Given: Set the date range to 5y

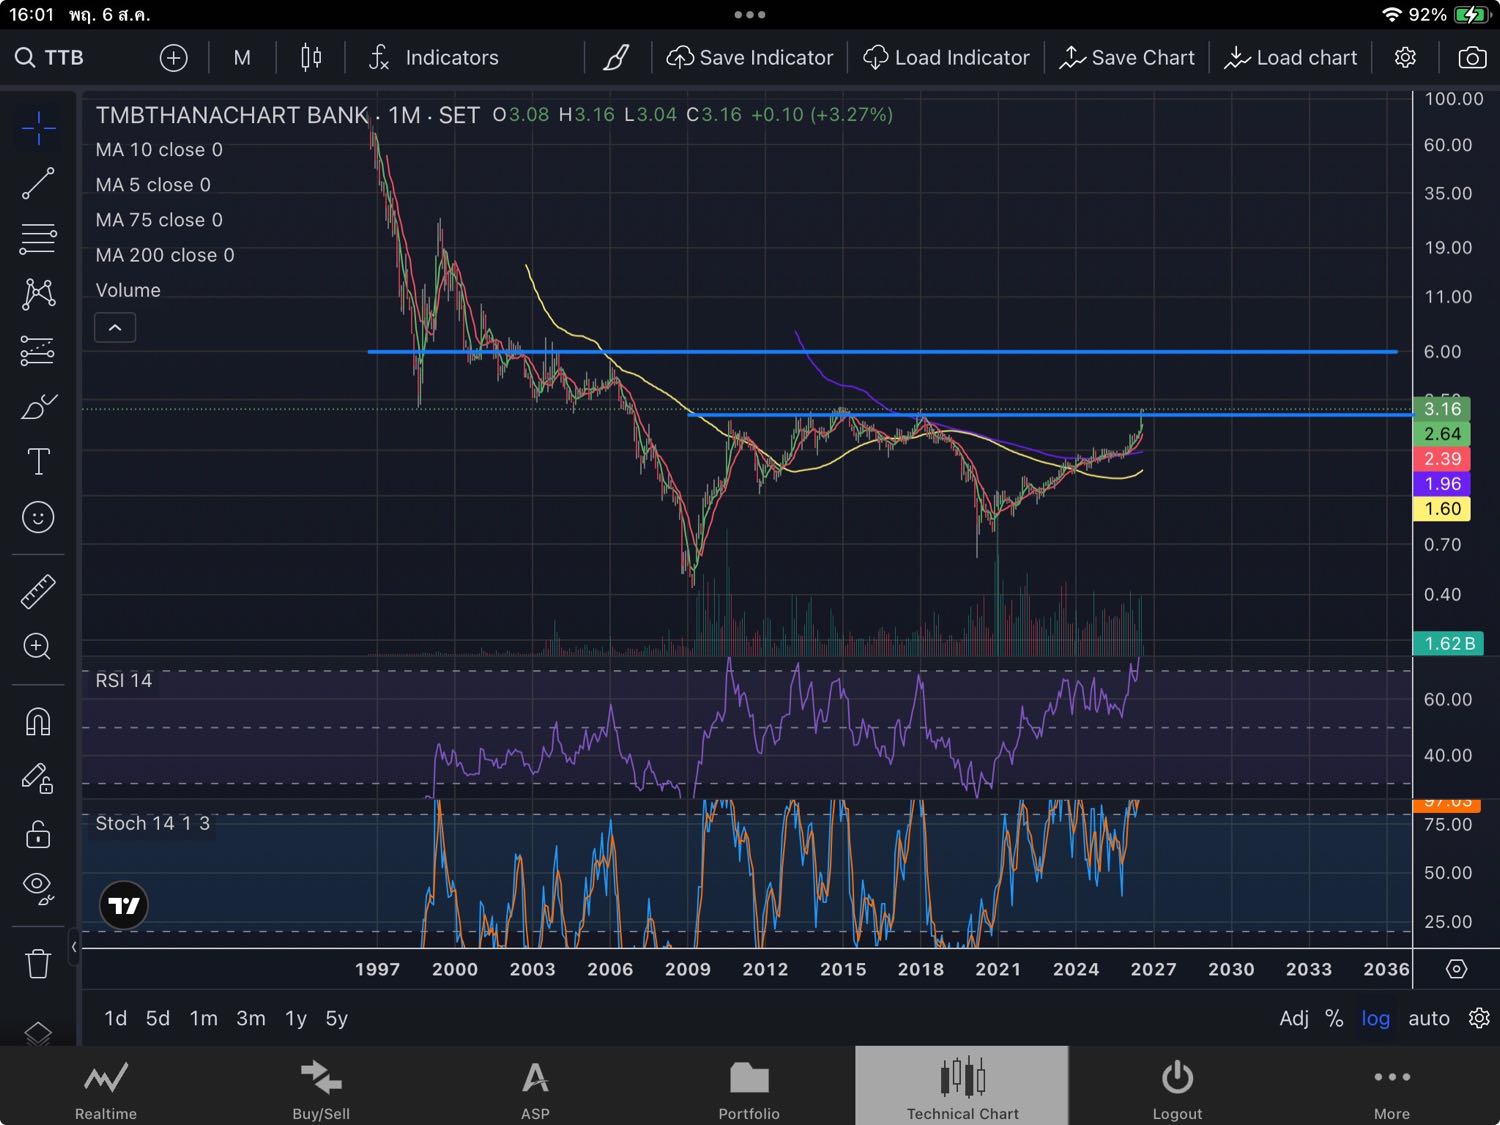Looking at the screenshot, I should pyautogui.click(x=337, y=1018).
